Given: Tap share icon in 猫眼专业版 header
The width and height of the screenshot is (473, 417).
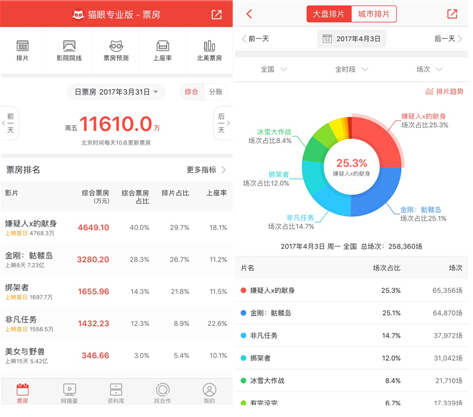Looking at the screenshot, I should (216, 14).
